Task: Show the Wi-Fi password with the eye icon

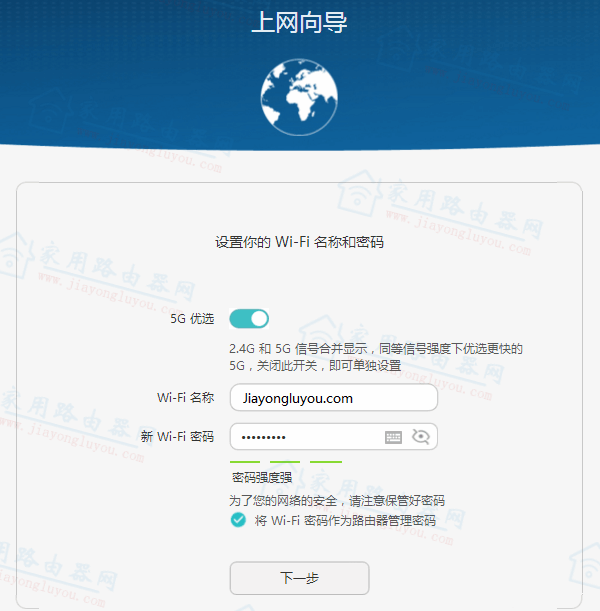Action: pyautogui.click(x=420, y=437)
